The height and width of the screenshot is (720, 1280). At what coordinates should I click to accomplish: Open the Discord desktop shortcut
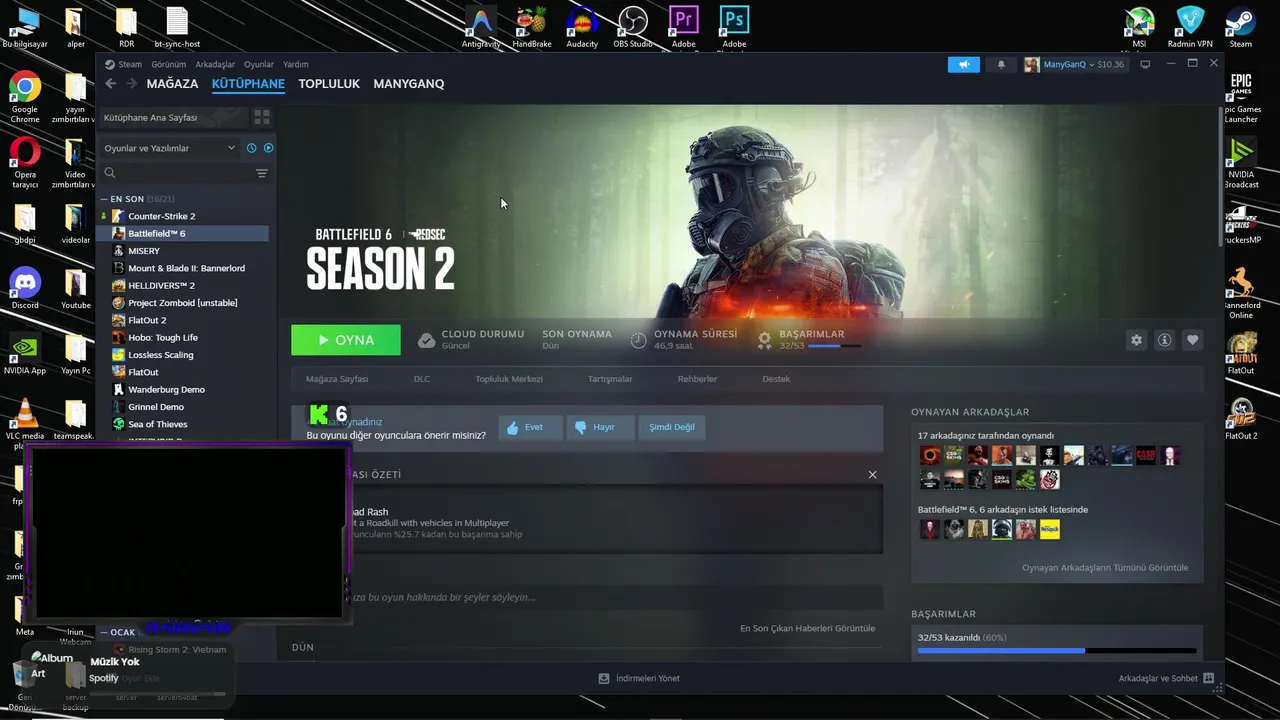pos(25,290)
